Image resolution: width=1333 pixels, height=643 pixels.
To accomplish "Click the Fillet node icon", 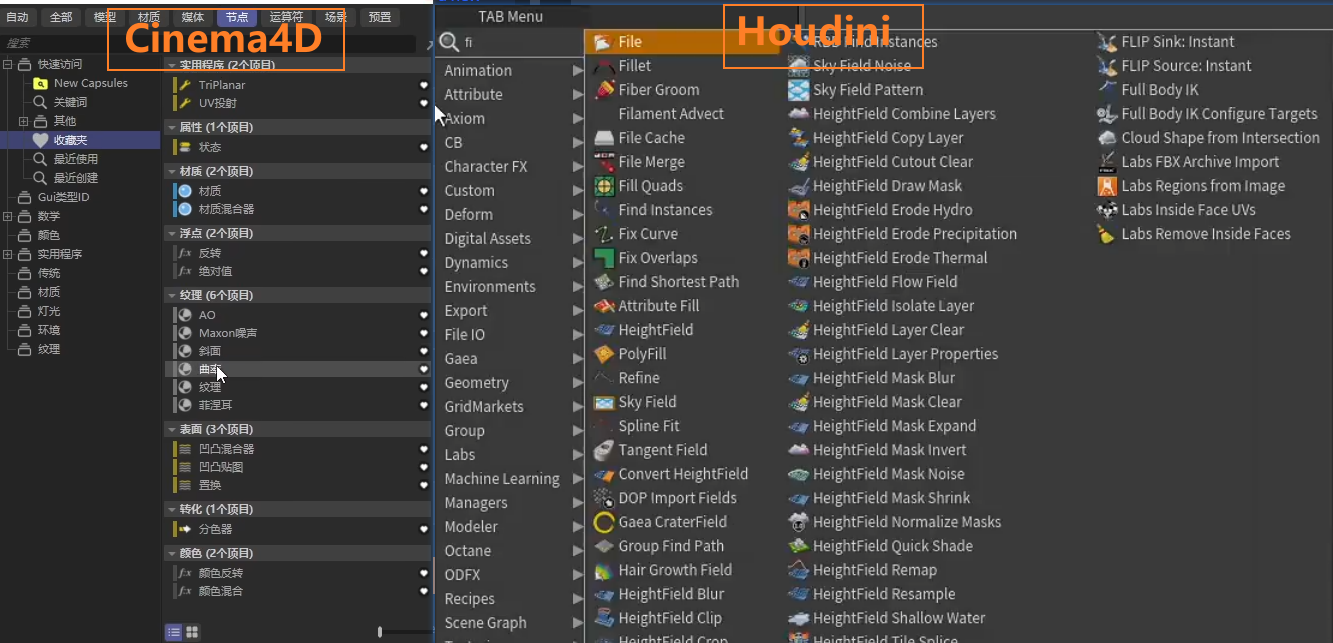I will (x=603, y=66).
